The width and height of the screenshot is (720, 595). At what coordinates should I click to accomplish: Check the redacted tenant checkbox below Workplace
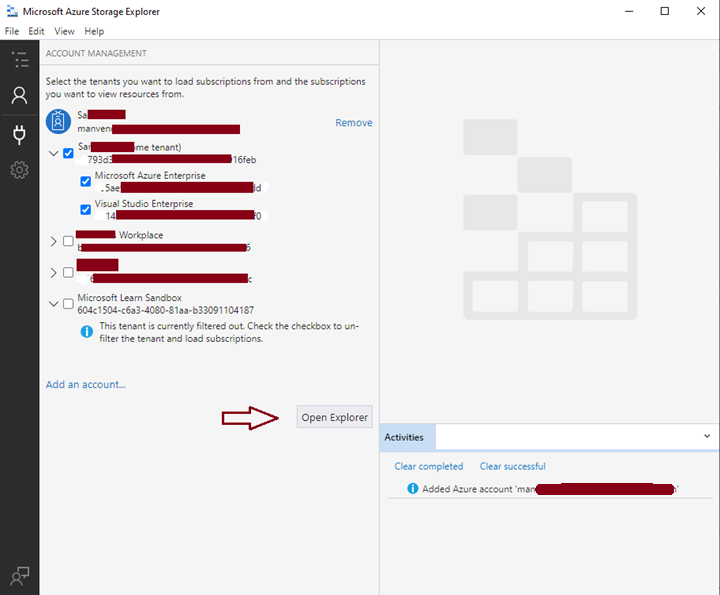click(x=68, y=272)
